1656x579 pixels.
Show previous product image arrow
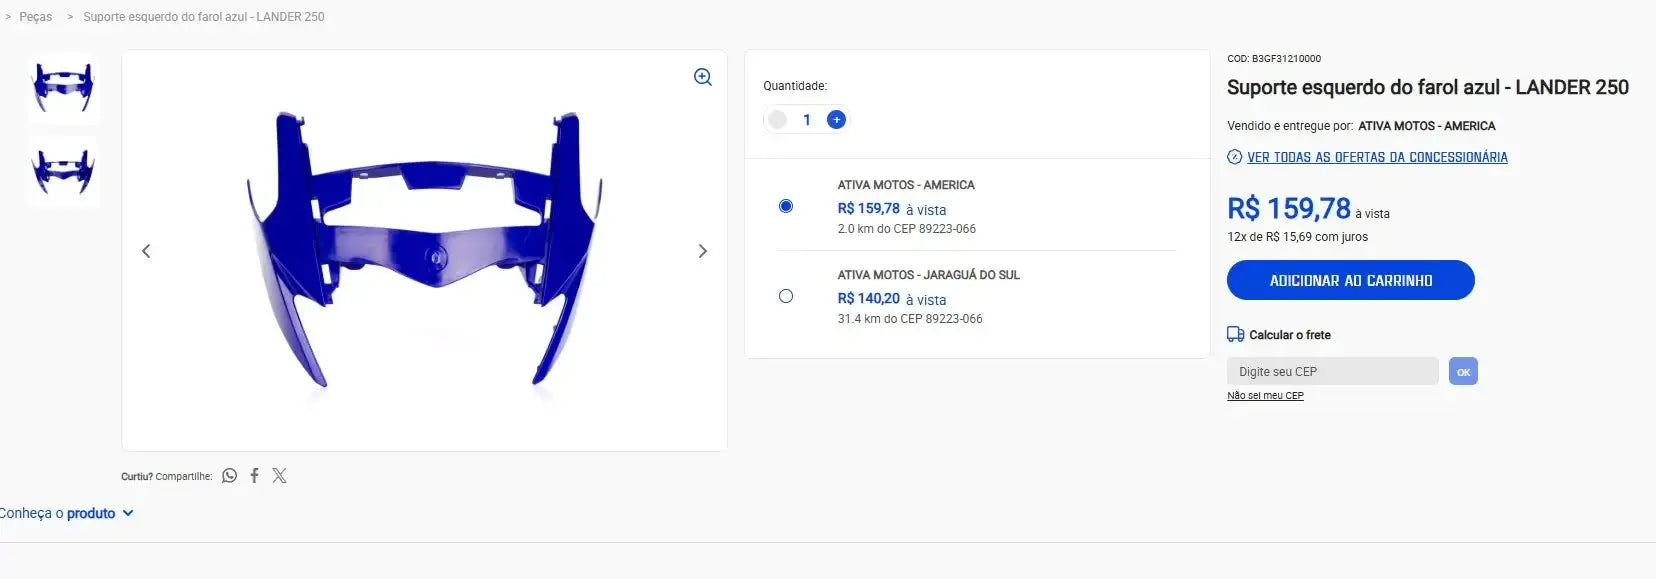tap(146, 251)
